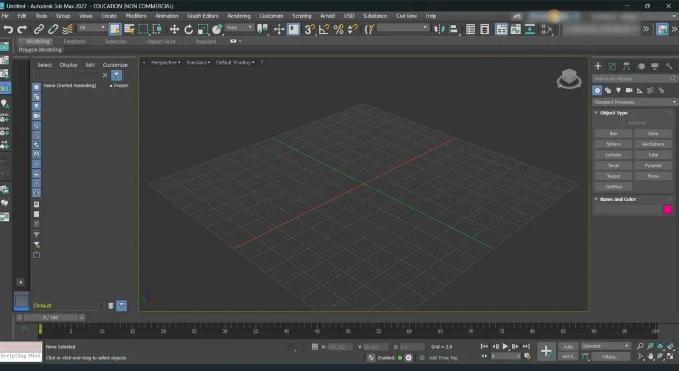This screenshot has width=679, height=371.
Task: Click the Mirror tool icon
Action: 439,29
